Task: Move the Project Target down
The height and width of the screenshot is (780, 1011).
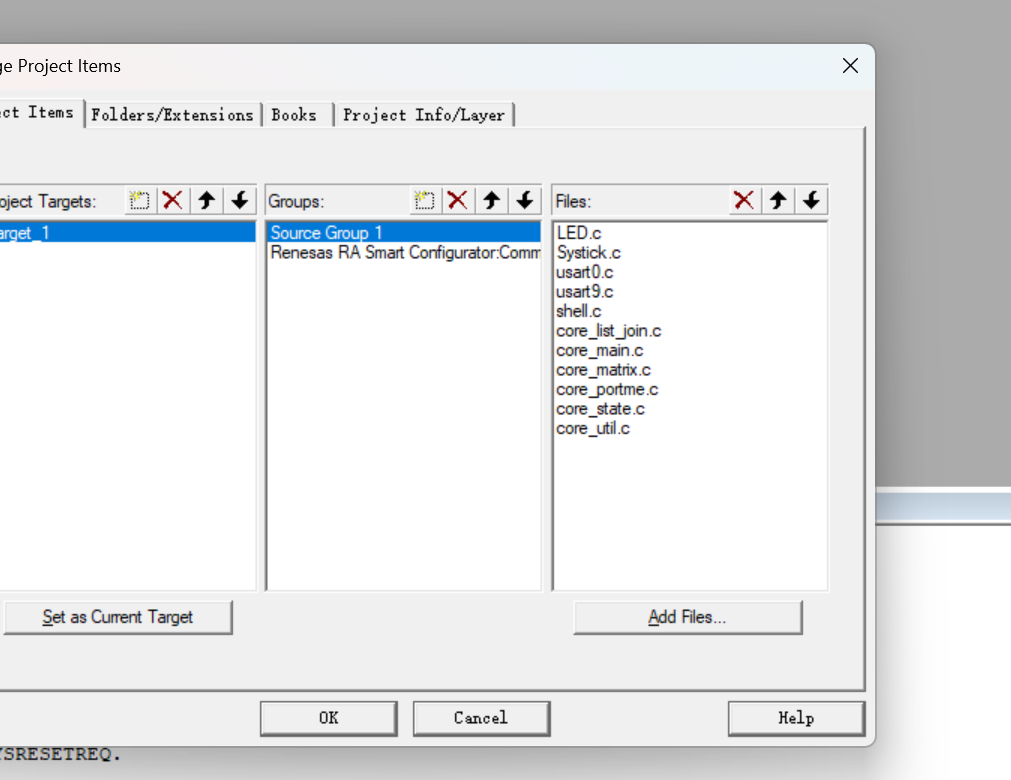Action: (240, 200)
